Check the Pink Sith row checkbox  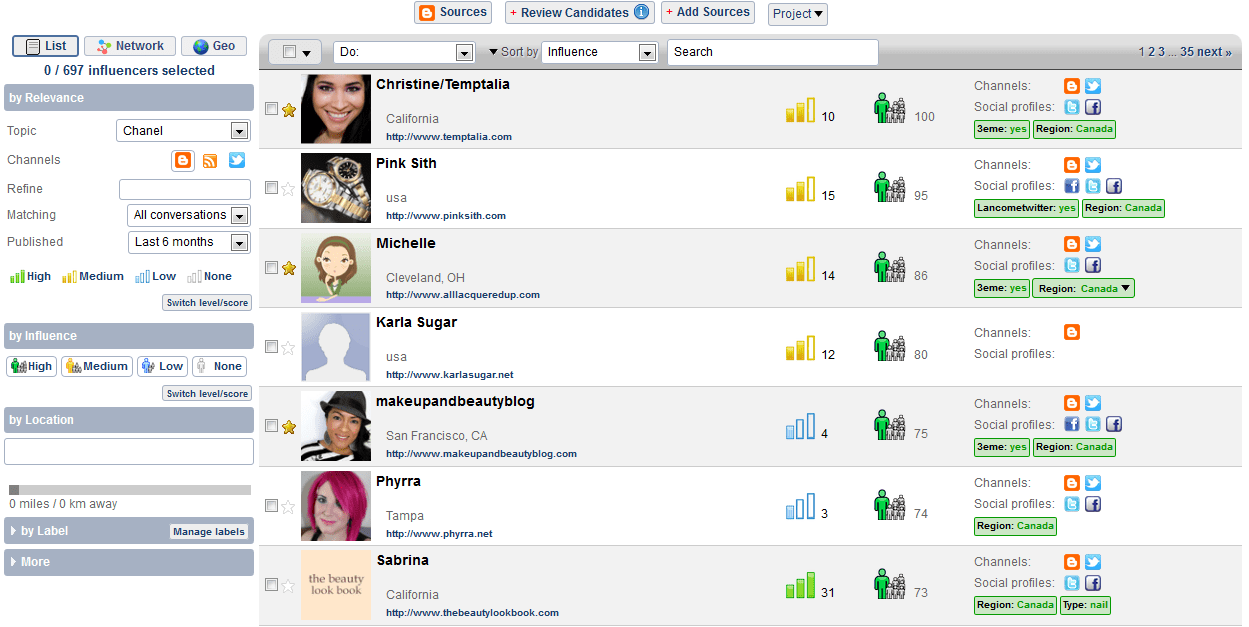point(271,188)
